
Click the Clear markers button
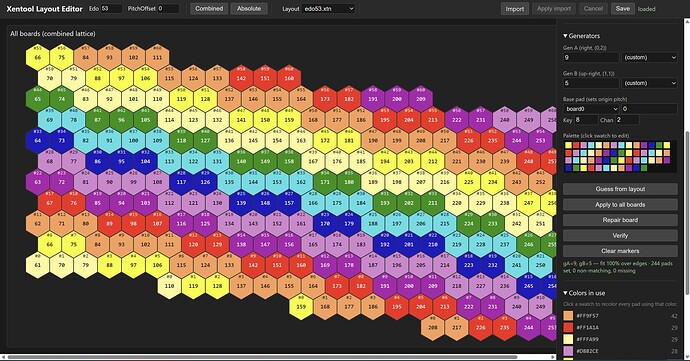pos(620,251)
